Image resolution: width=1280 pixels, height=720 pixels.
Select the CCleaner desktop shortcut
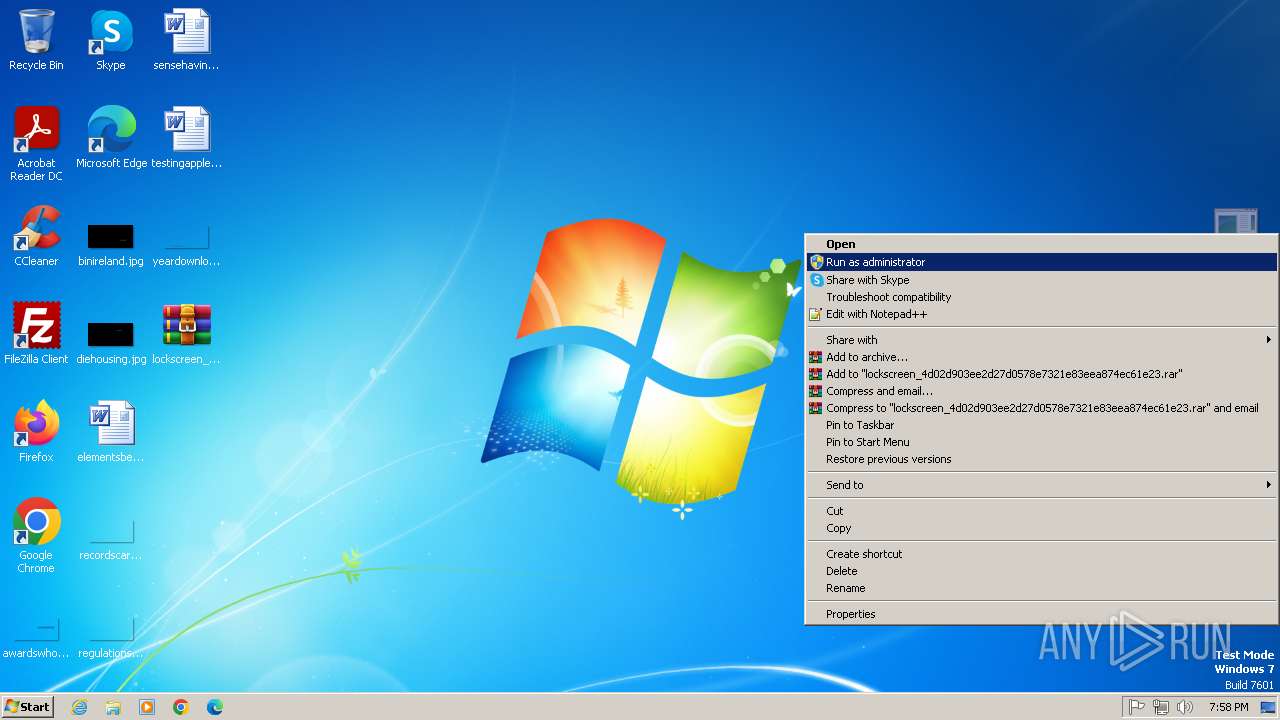pyautogui.click(x=36, y=236)
